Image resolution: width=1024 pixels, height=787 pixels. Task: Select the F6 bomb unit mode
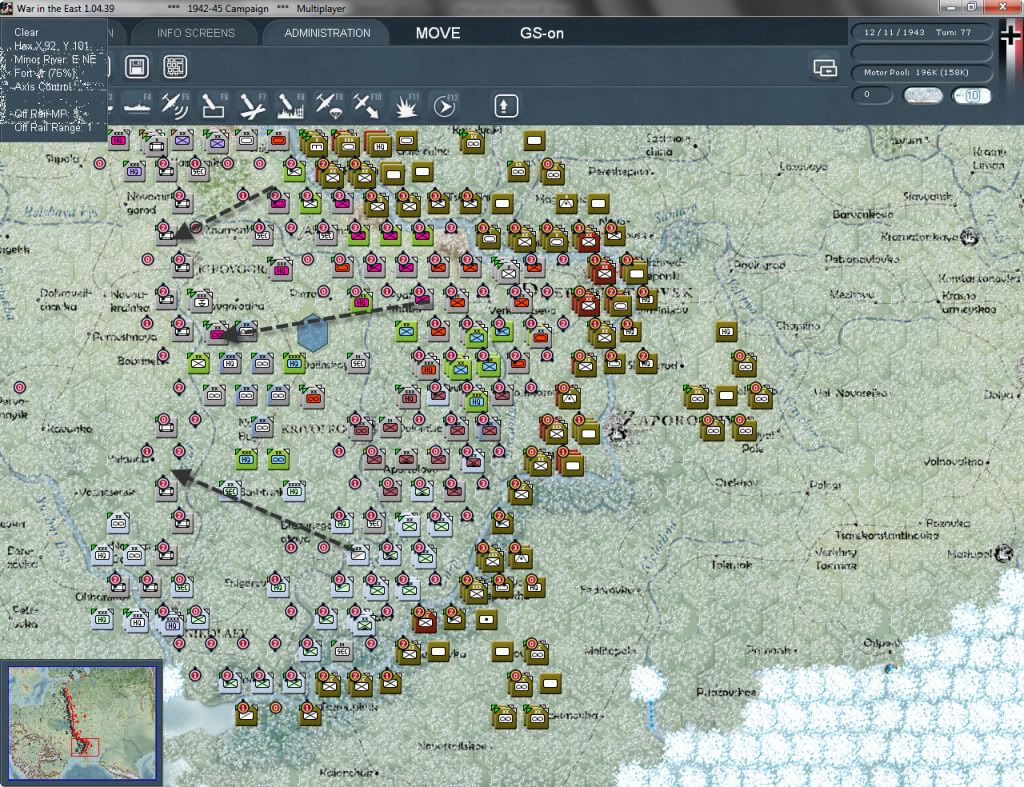click(x=213, y=106)
